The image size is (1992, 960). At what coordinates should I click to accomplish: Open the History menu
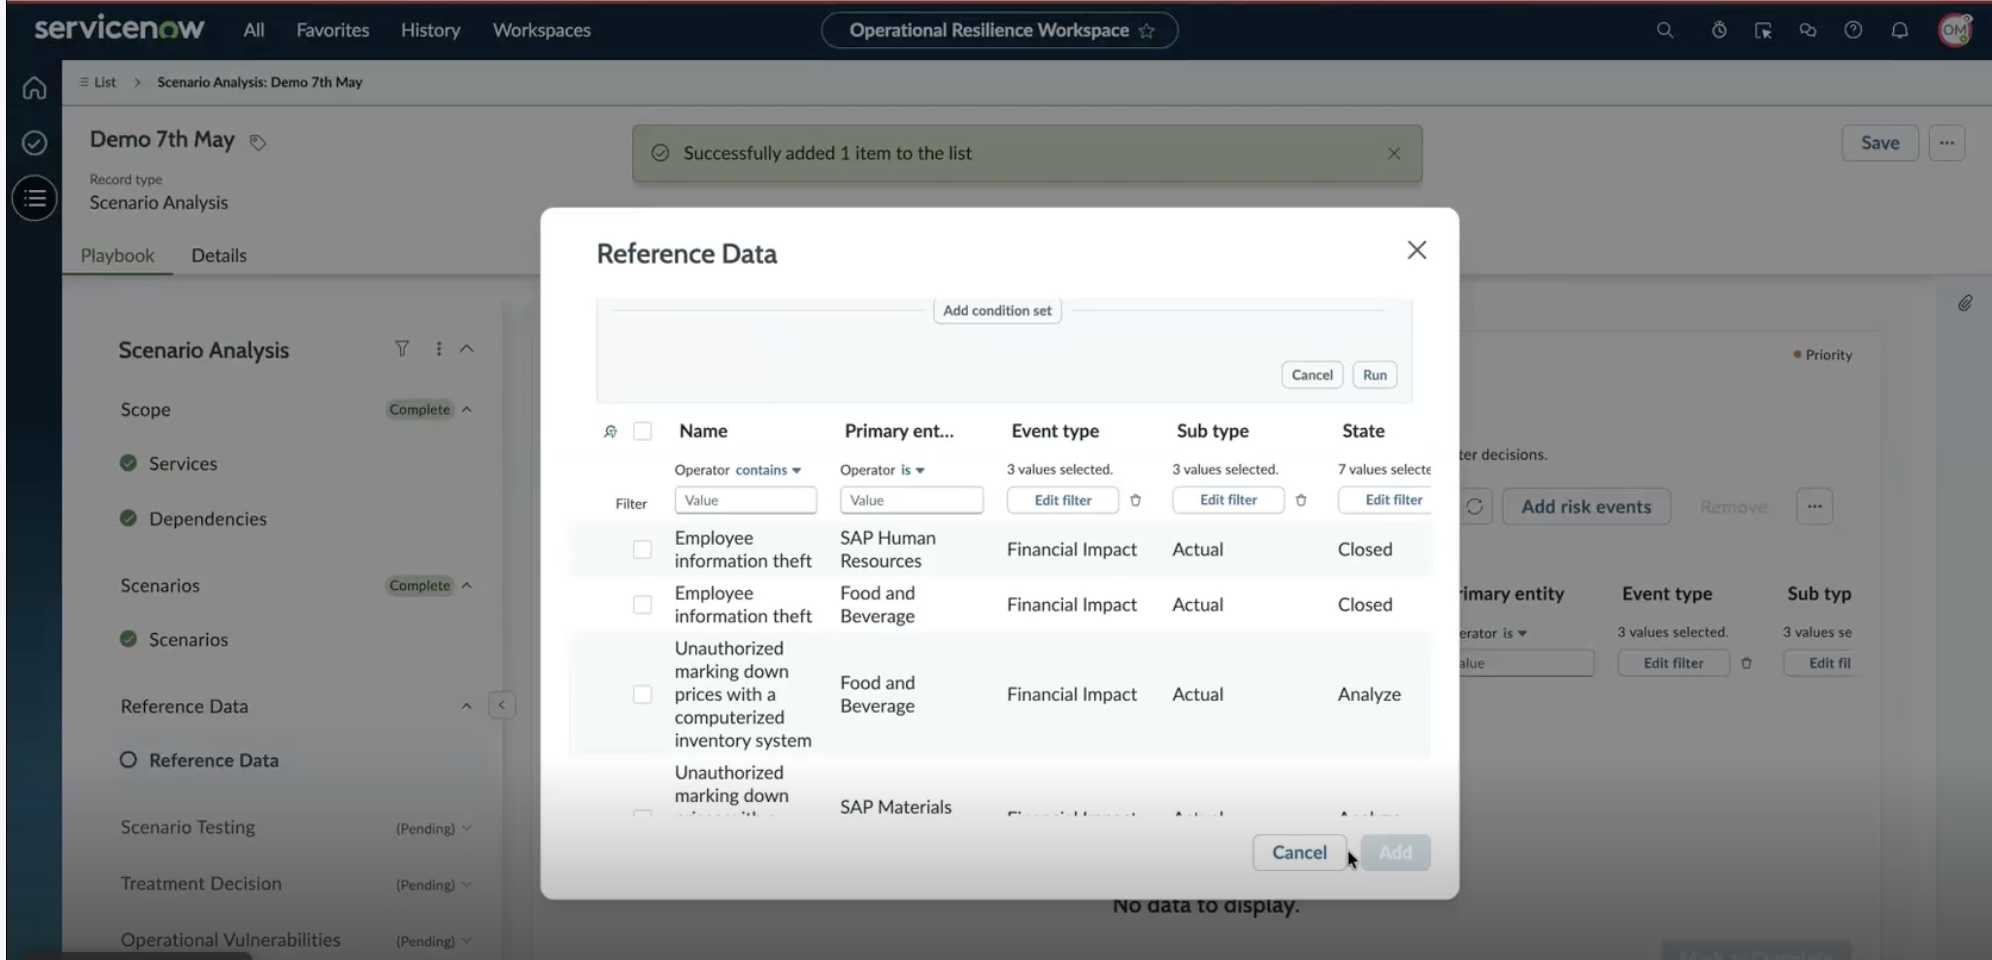[x=431, y=30]
